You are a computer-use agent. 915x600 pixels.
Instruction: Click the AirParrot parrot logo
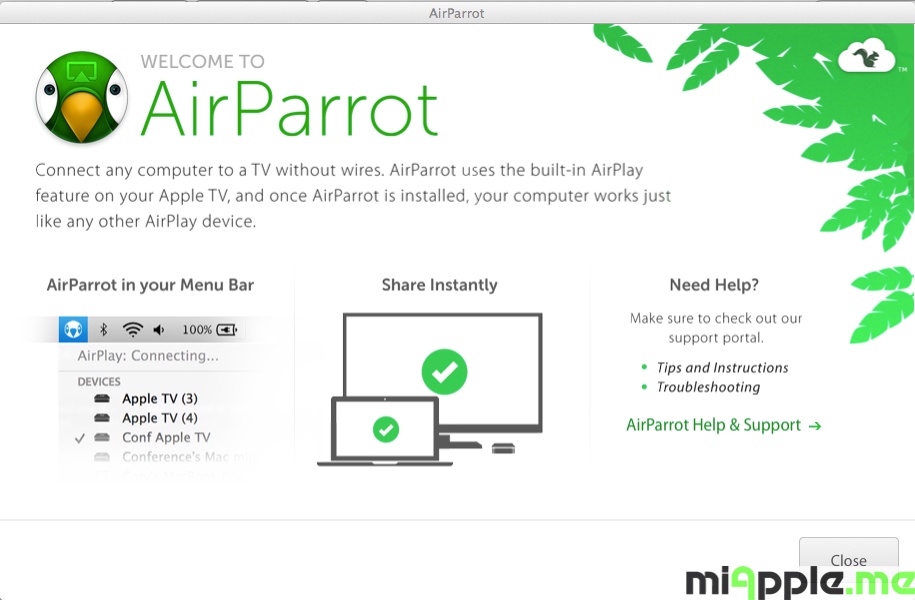coord(83,97)
